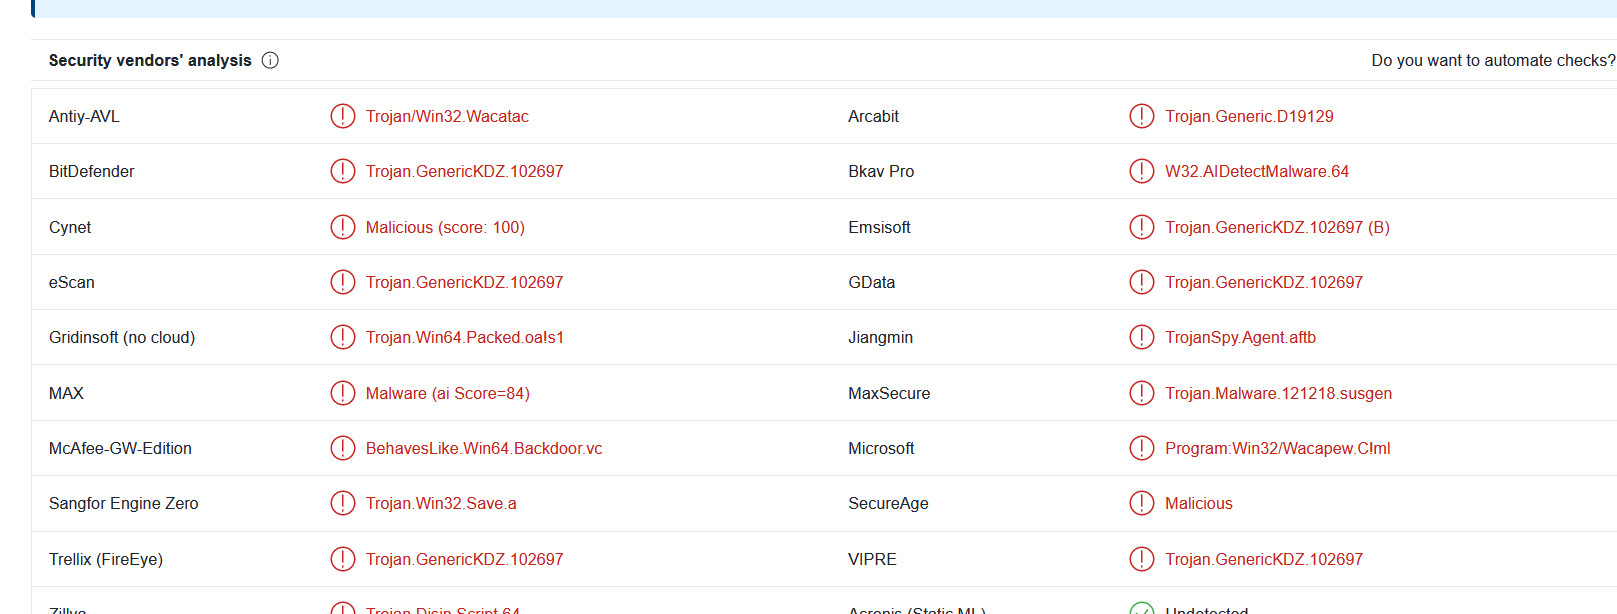The width and height of the screenshot is (1617, 614).
Task: Click the Malicious (score: 100) result
Action: pos(445,227)
